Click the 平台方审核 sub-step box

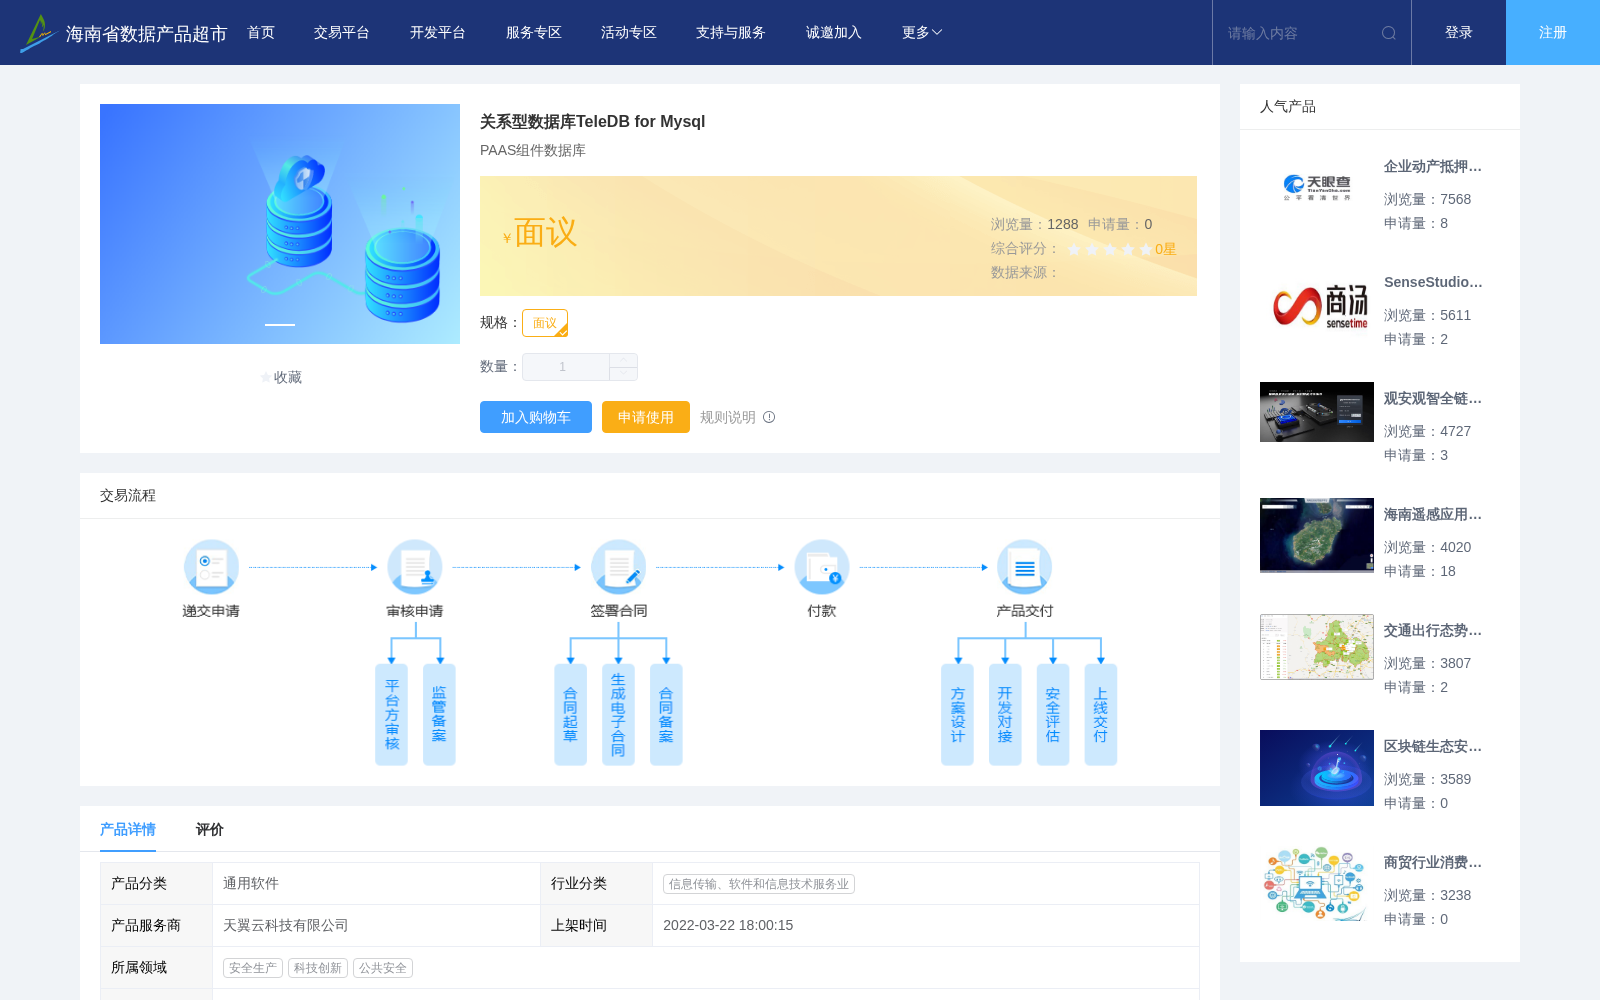(x=391, y=714)
